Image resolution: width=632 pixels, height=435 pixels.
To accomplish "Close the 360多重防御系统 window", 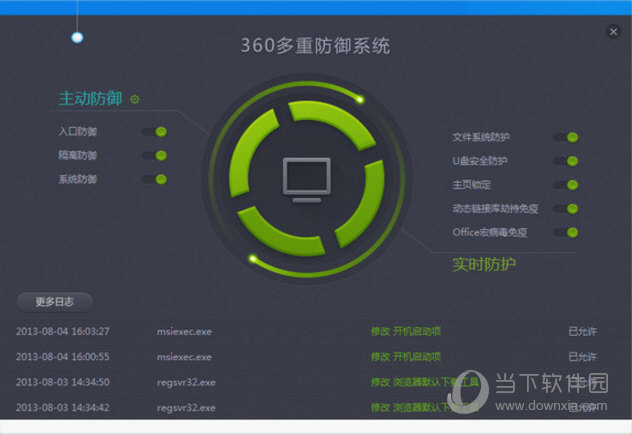I will (613, 31).
